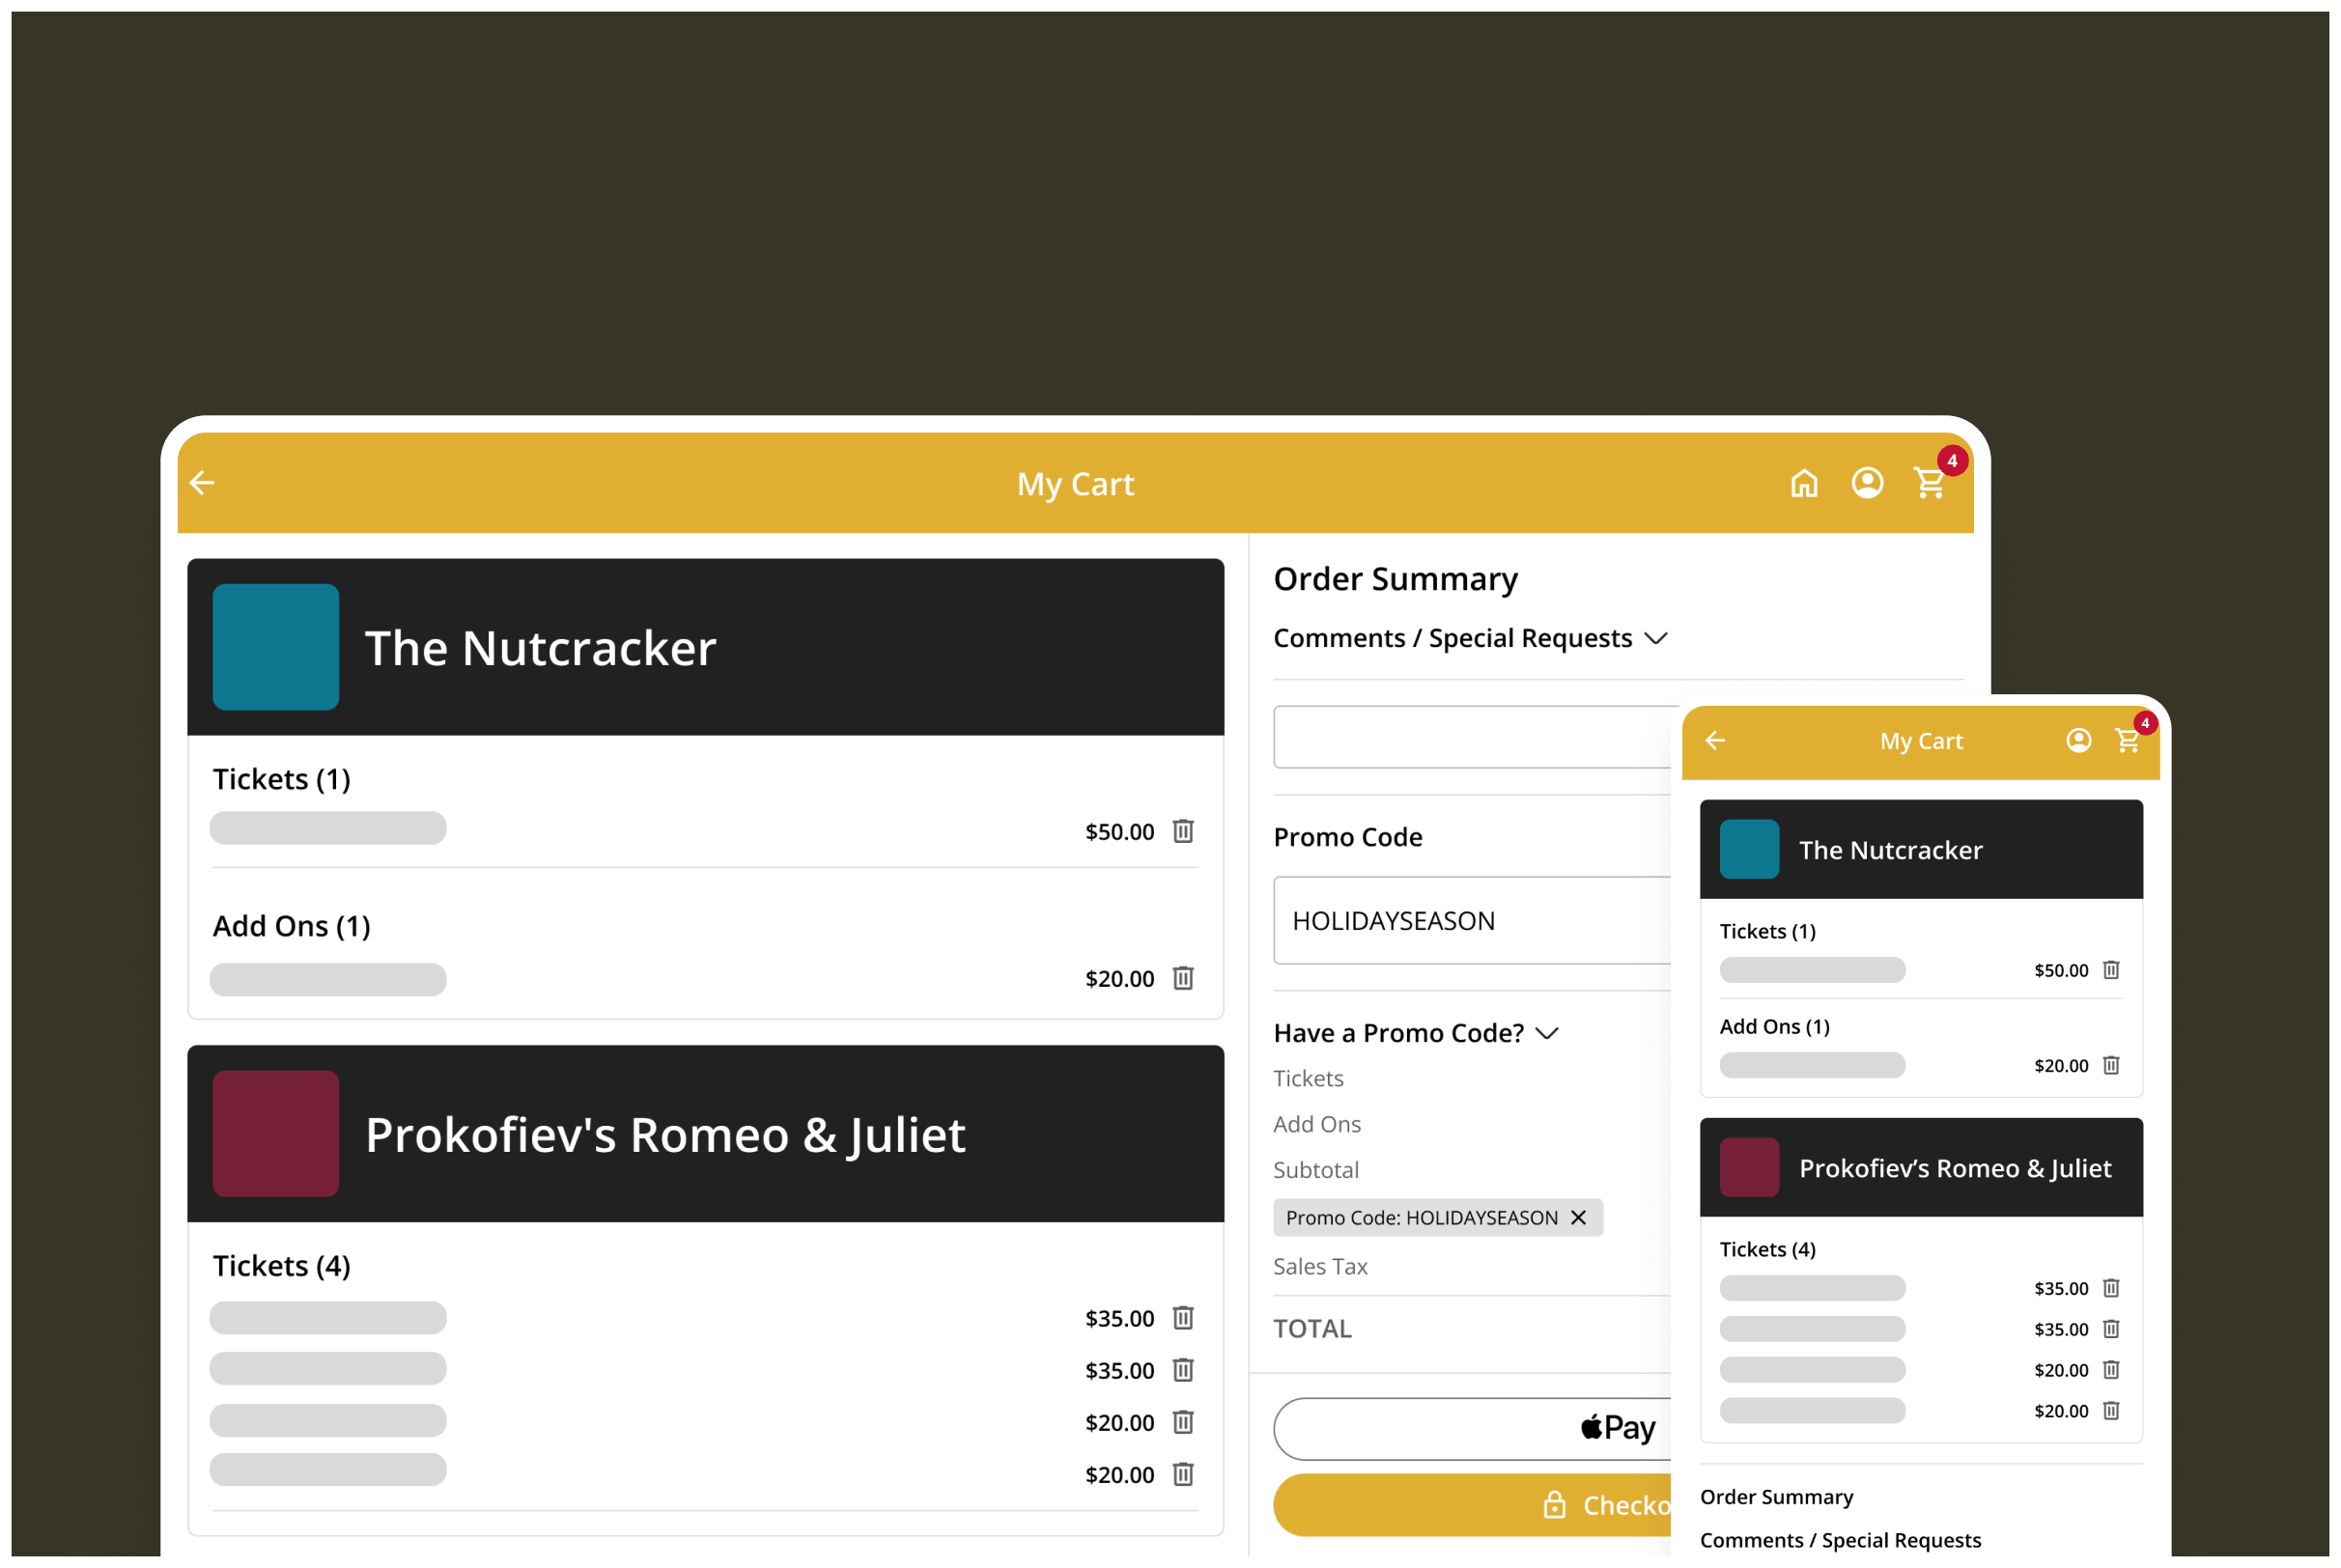Click The Nutcracker teal thumbnail in tablet view
2341x1568 pixels.
click(276, 647)
